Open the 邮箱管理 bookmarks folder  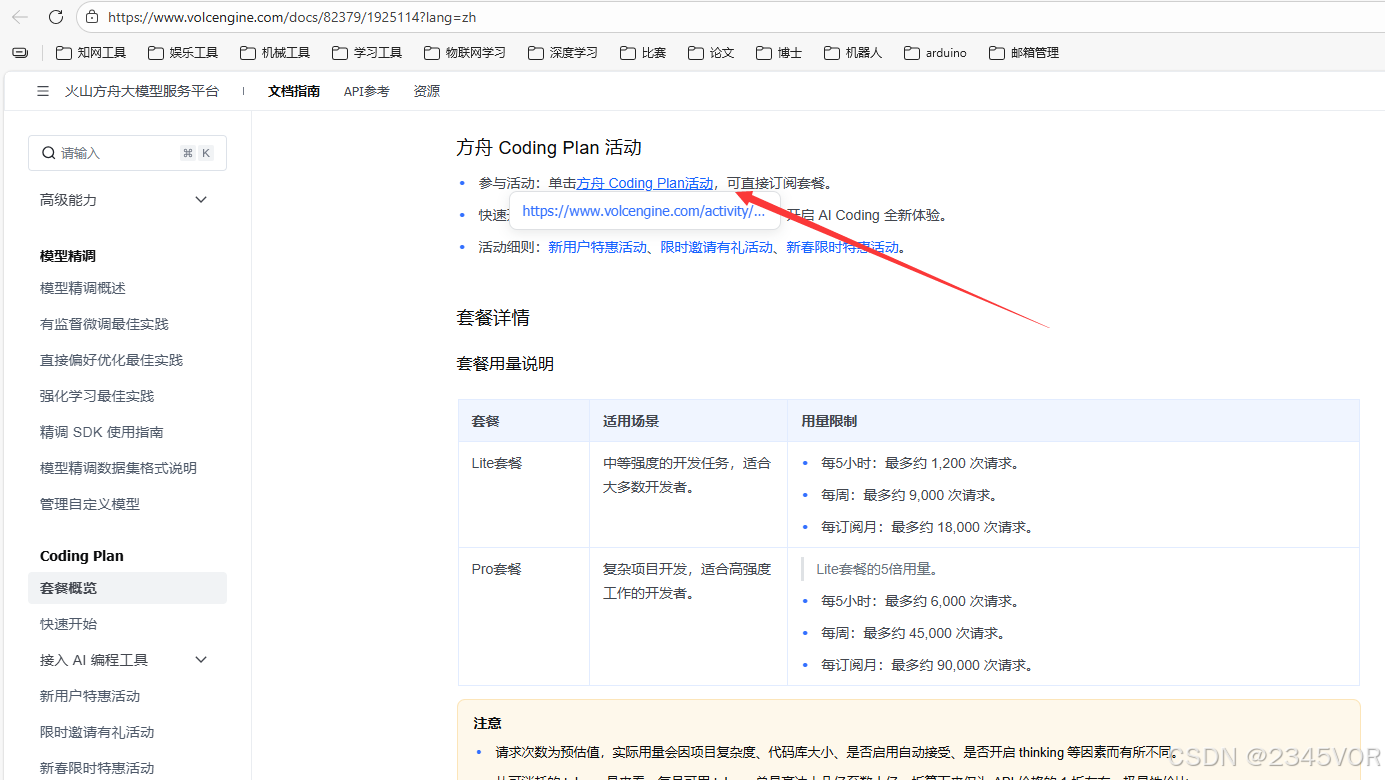pos(1024,52)
